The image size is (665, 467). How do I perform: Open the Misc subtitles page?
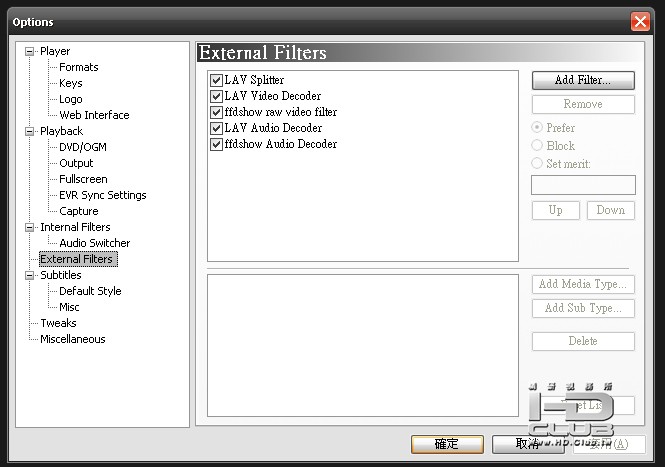[69, 307]
